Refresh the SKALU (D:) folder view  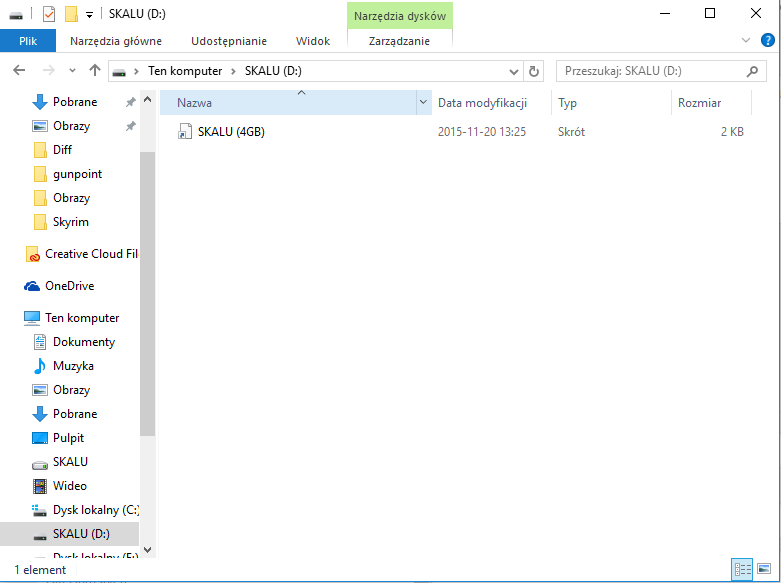[534, 71]
